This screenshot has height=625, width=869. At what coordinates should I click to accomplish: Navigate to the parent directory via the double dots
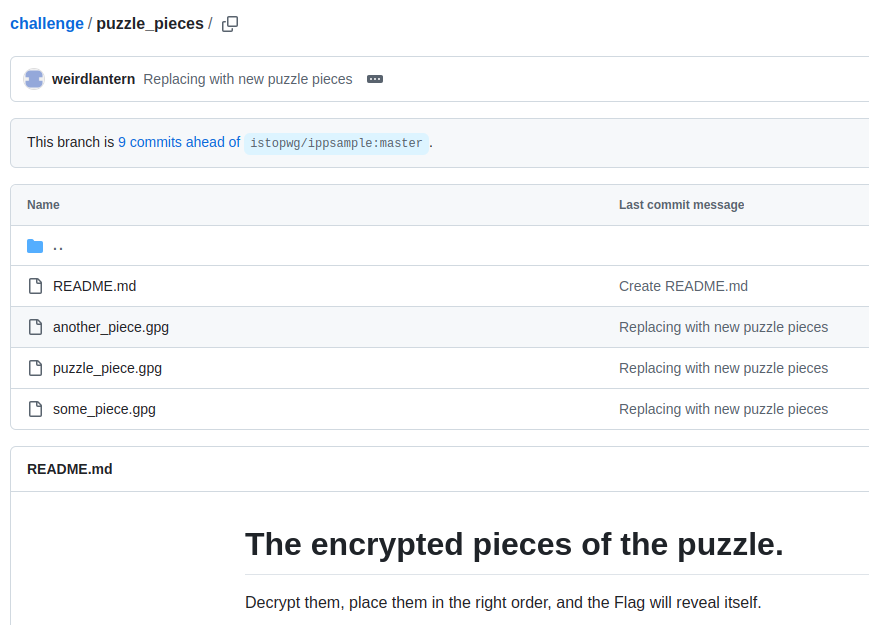pos(58,246)
